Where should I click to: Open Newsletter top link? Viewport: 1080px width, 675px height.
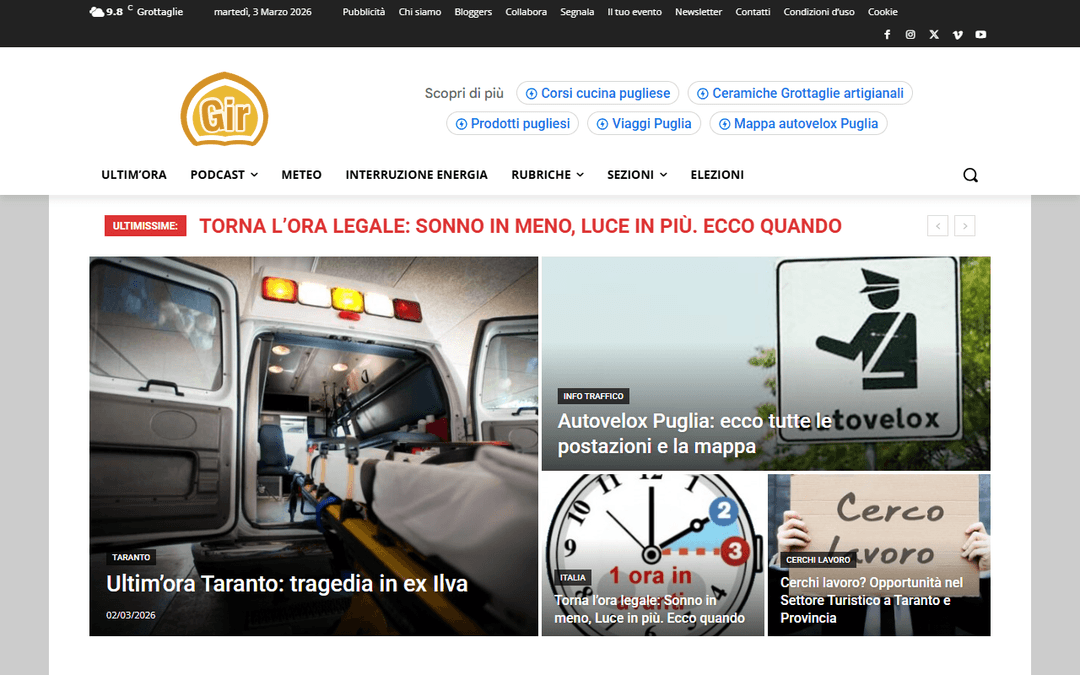(698, 12)
